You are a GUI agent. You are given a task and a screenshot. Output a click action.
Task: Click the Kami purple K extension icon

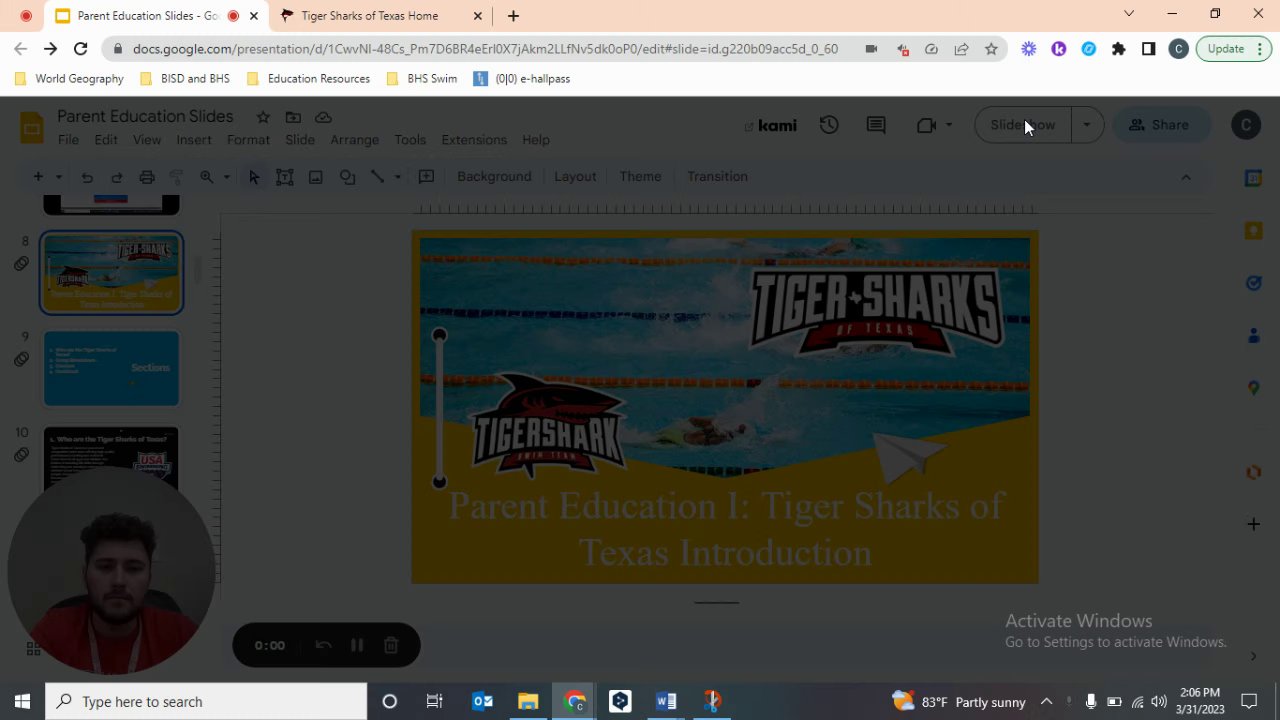coord(1059,49)
